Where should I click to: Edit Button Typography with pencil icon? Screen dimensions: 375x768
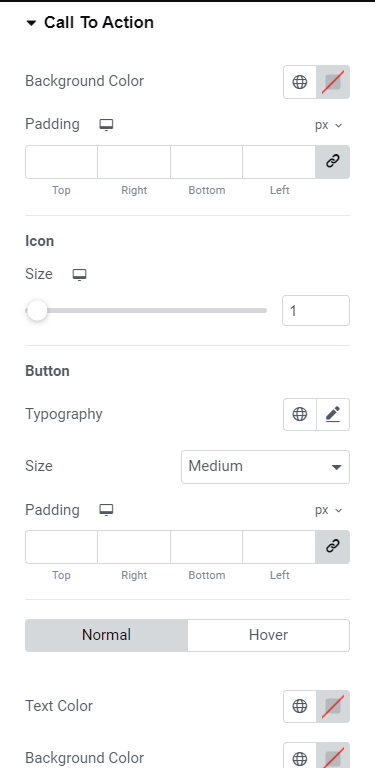click(333, 414)
